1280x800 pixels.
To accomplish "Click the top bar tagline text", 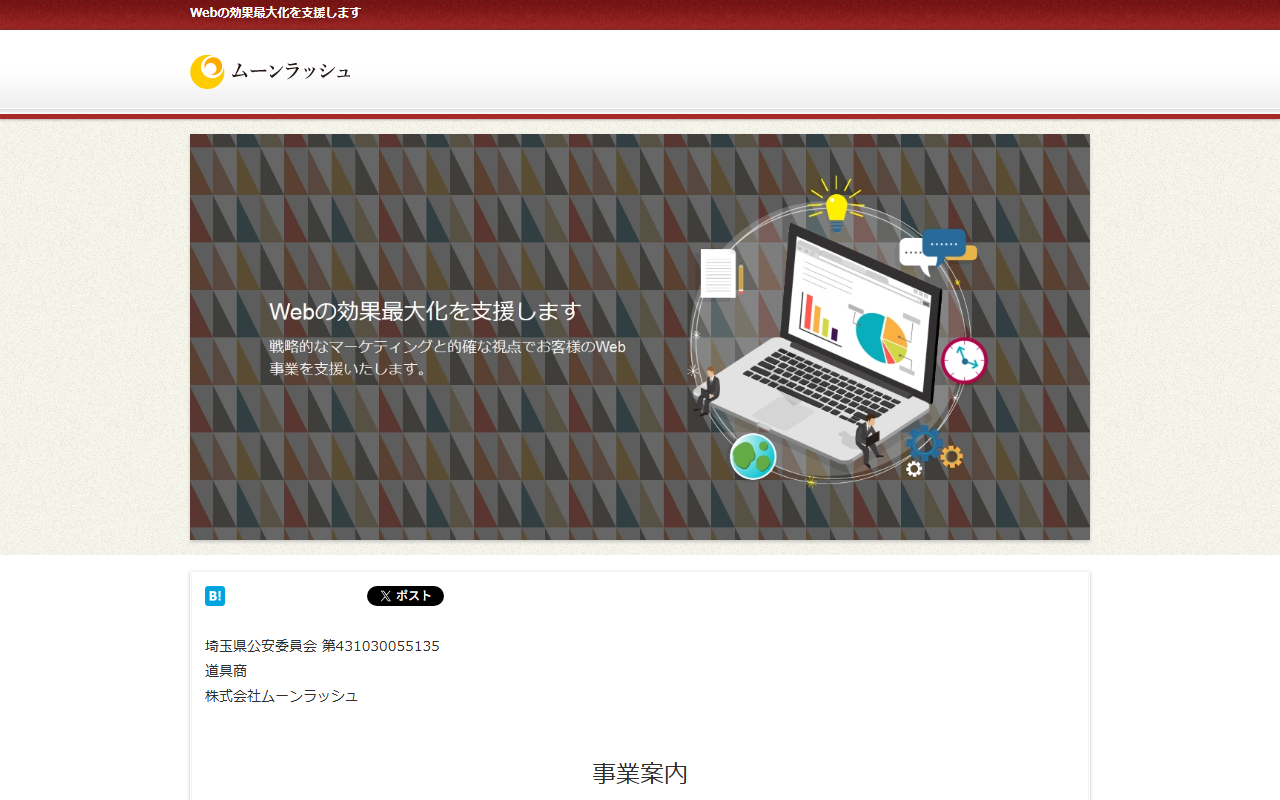I will 275,13.
